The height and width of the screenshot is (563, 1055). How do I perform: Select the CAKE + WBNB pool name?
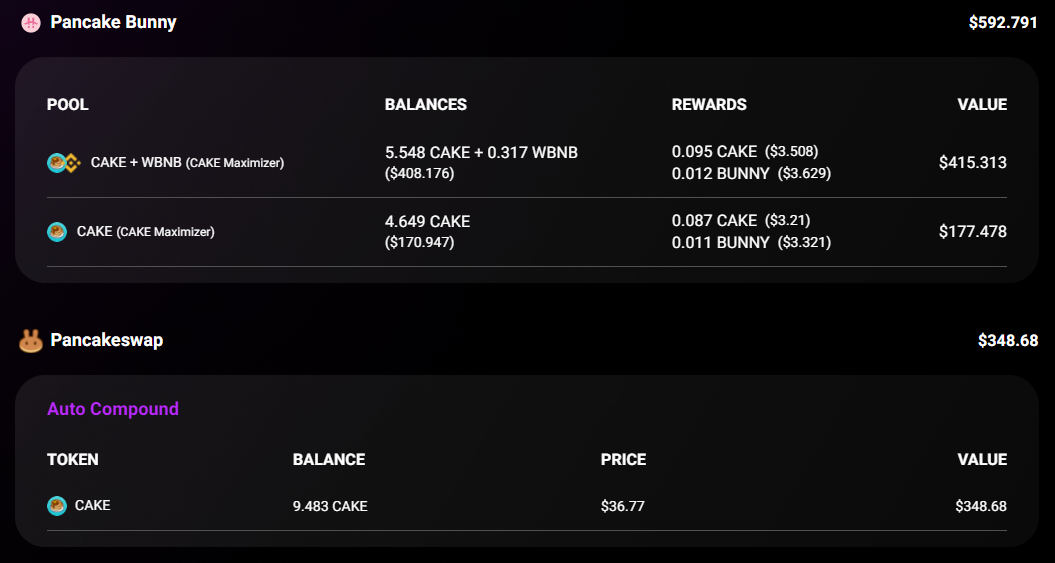coord(188,163)
